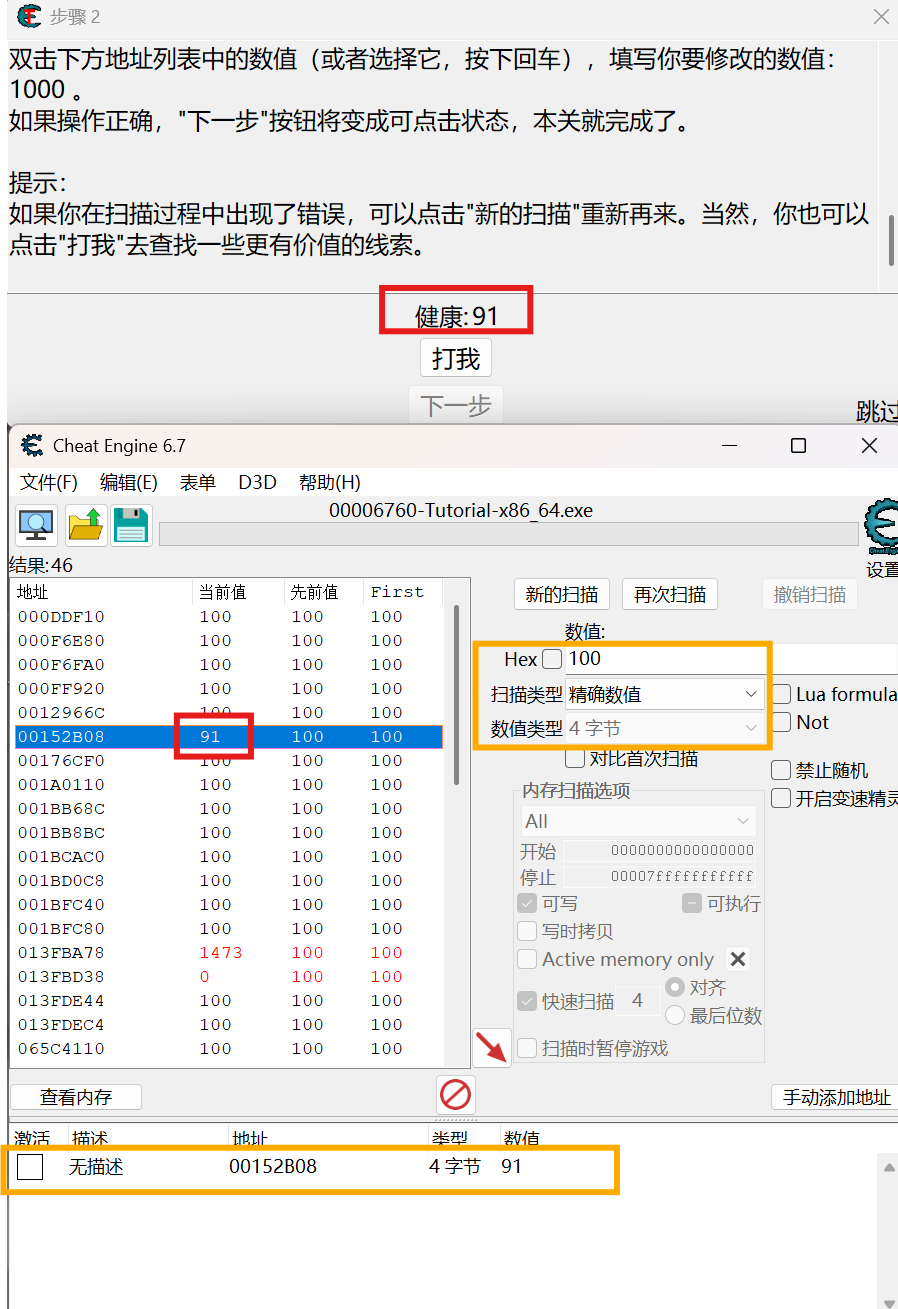Open the D3D menu

click(257, 482)
